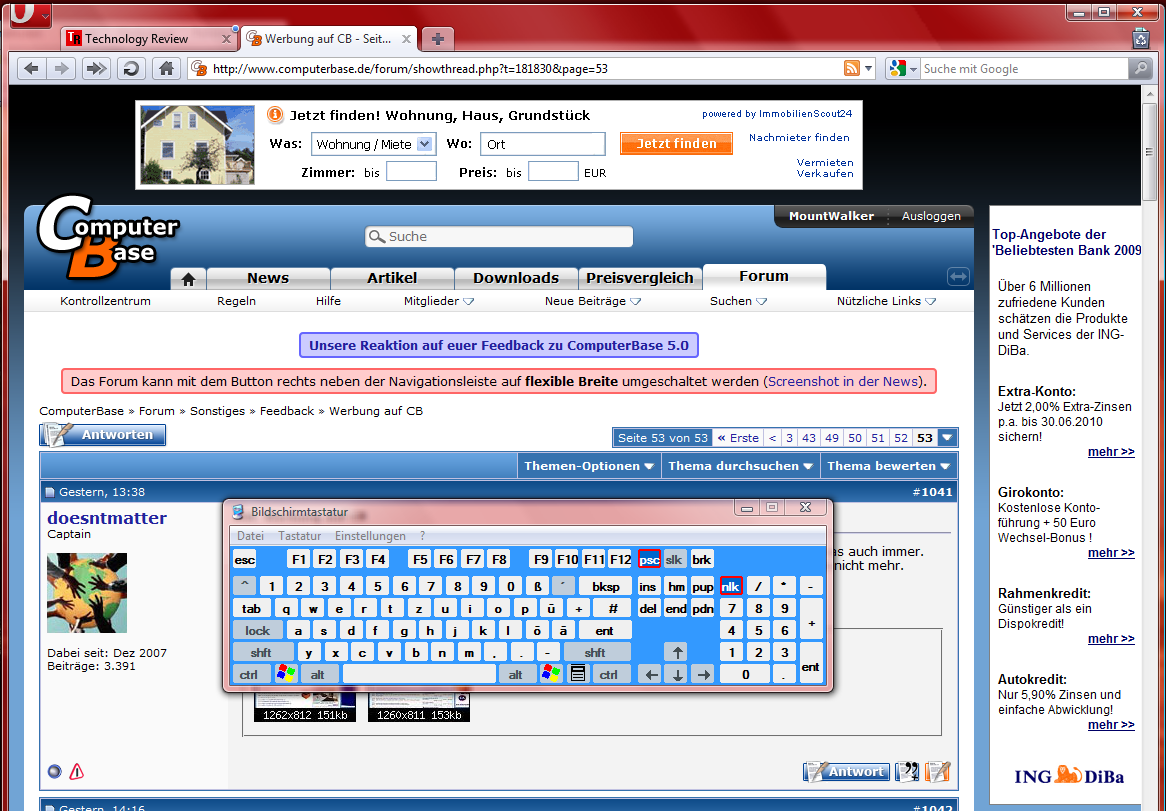
Task: Click right Windows key on on-screen keyboard
Action: [551, 674]
